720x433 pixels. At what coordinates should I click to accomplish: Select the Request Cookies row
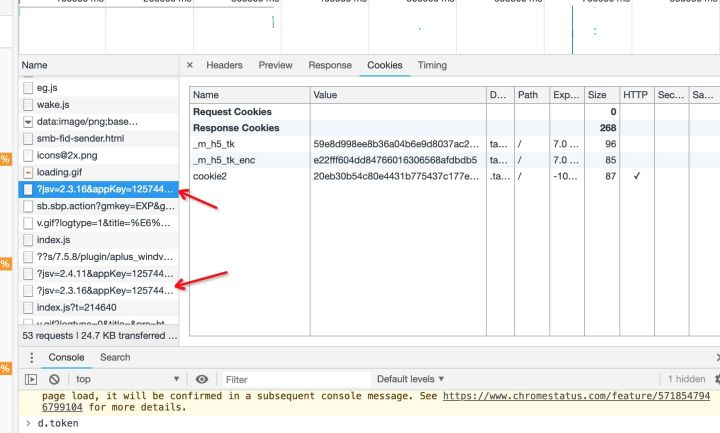point(455,112)
